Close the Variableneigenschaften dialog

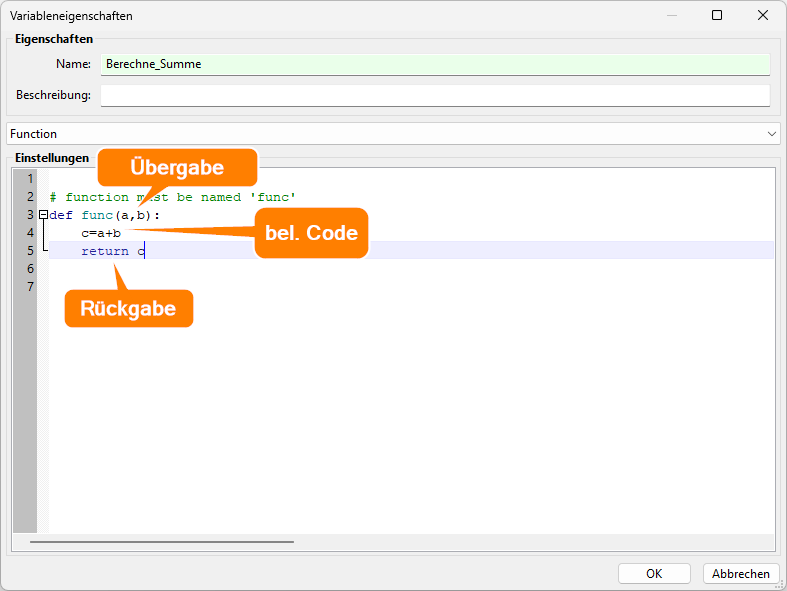click(763, 15)
